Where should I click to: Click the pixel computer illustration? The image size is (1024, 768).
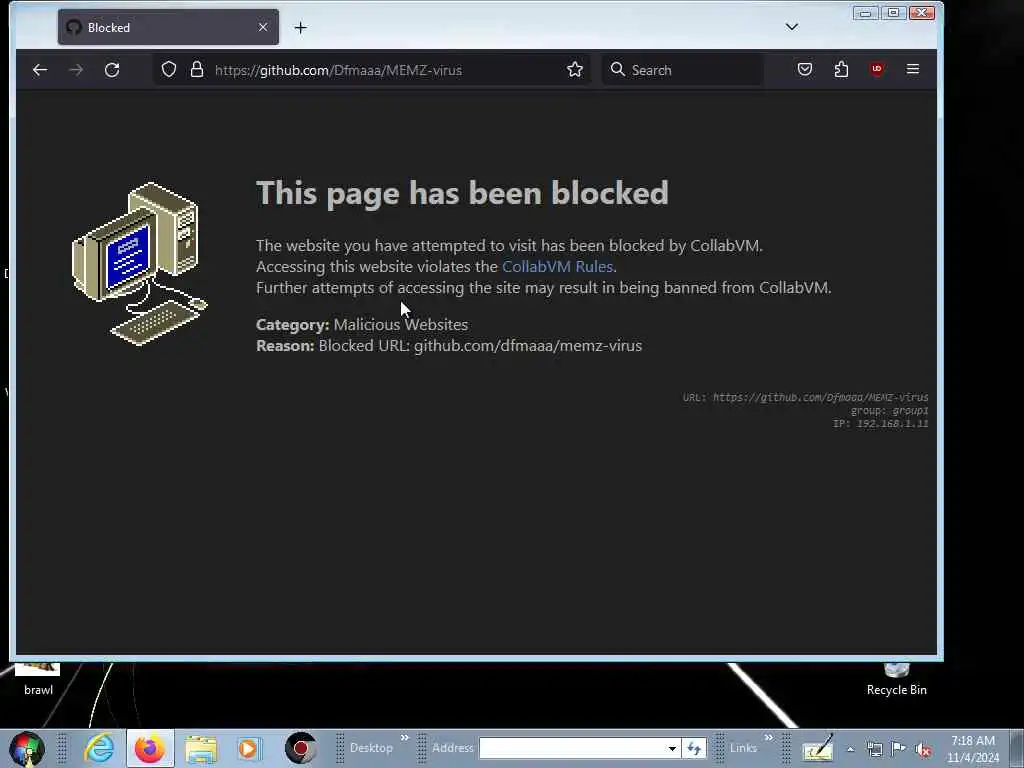139,264
